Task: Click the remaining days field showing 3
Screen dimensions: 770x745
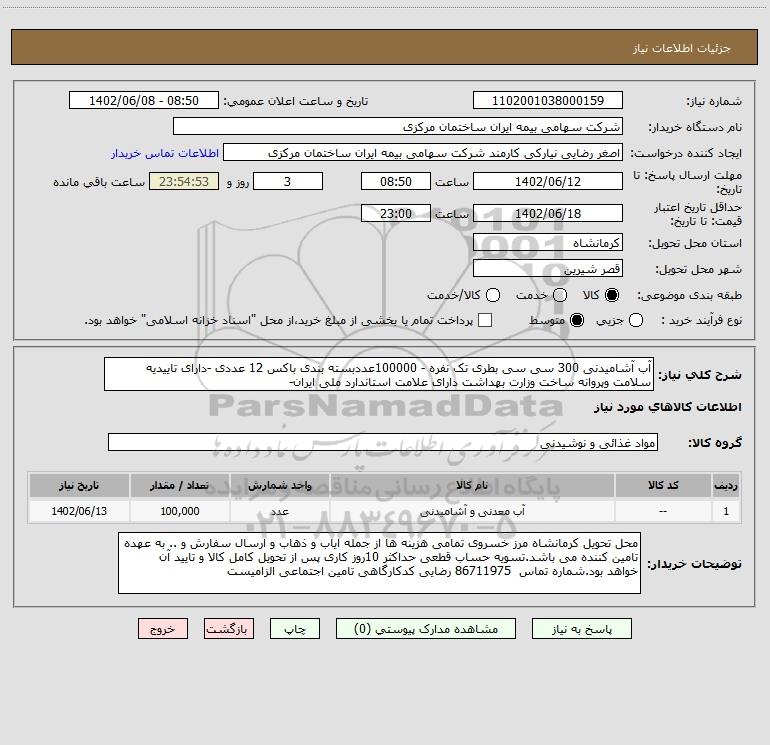Action: coord(288,181)
